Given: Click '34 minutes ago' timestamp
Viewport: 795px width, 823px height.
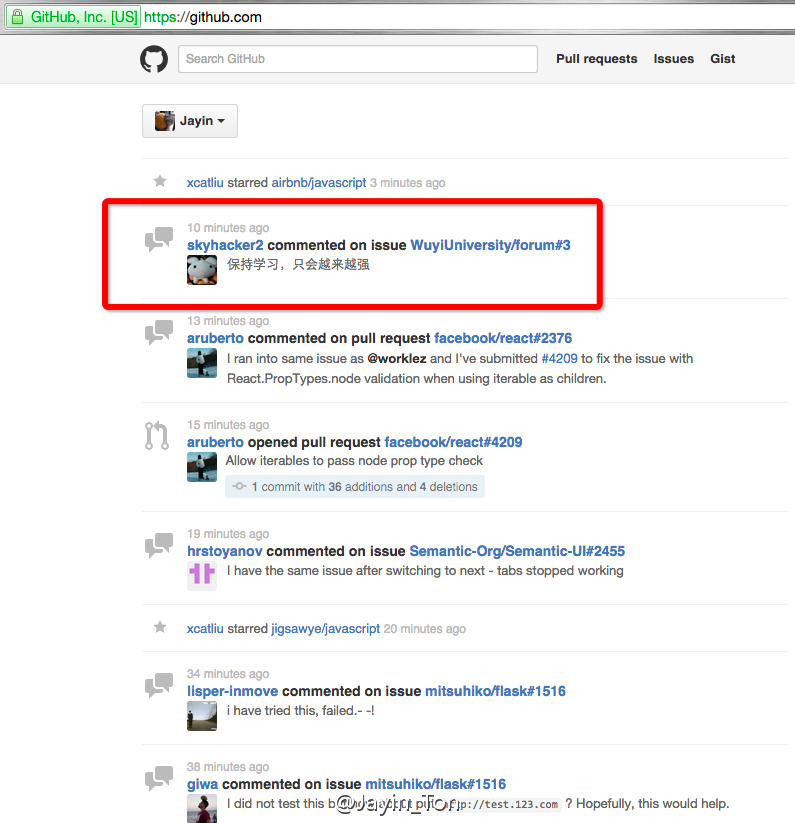Looking at the screenshot, I should coord(228,674).
